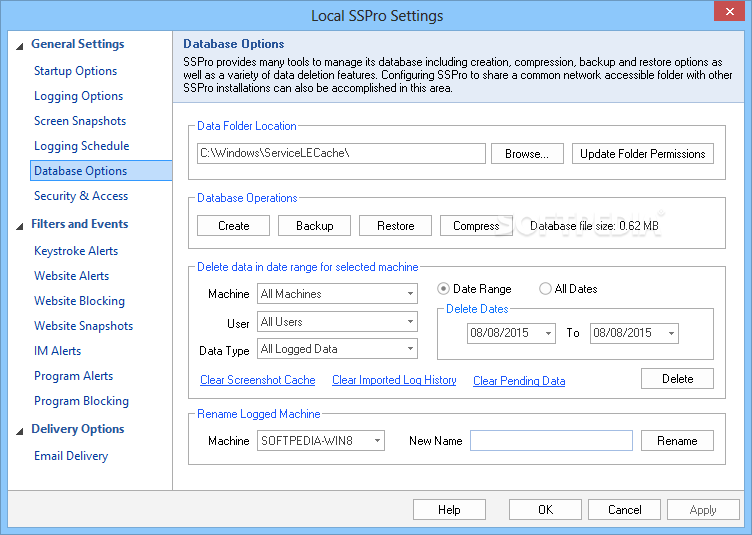
Task: Open Website Snapshots settings
Action: [x=83, y=326]
